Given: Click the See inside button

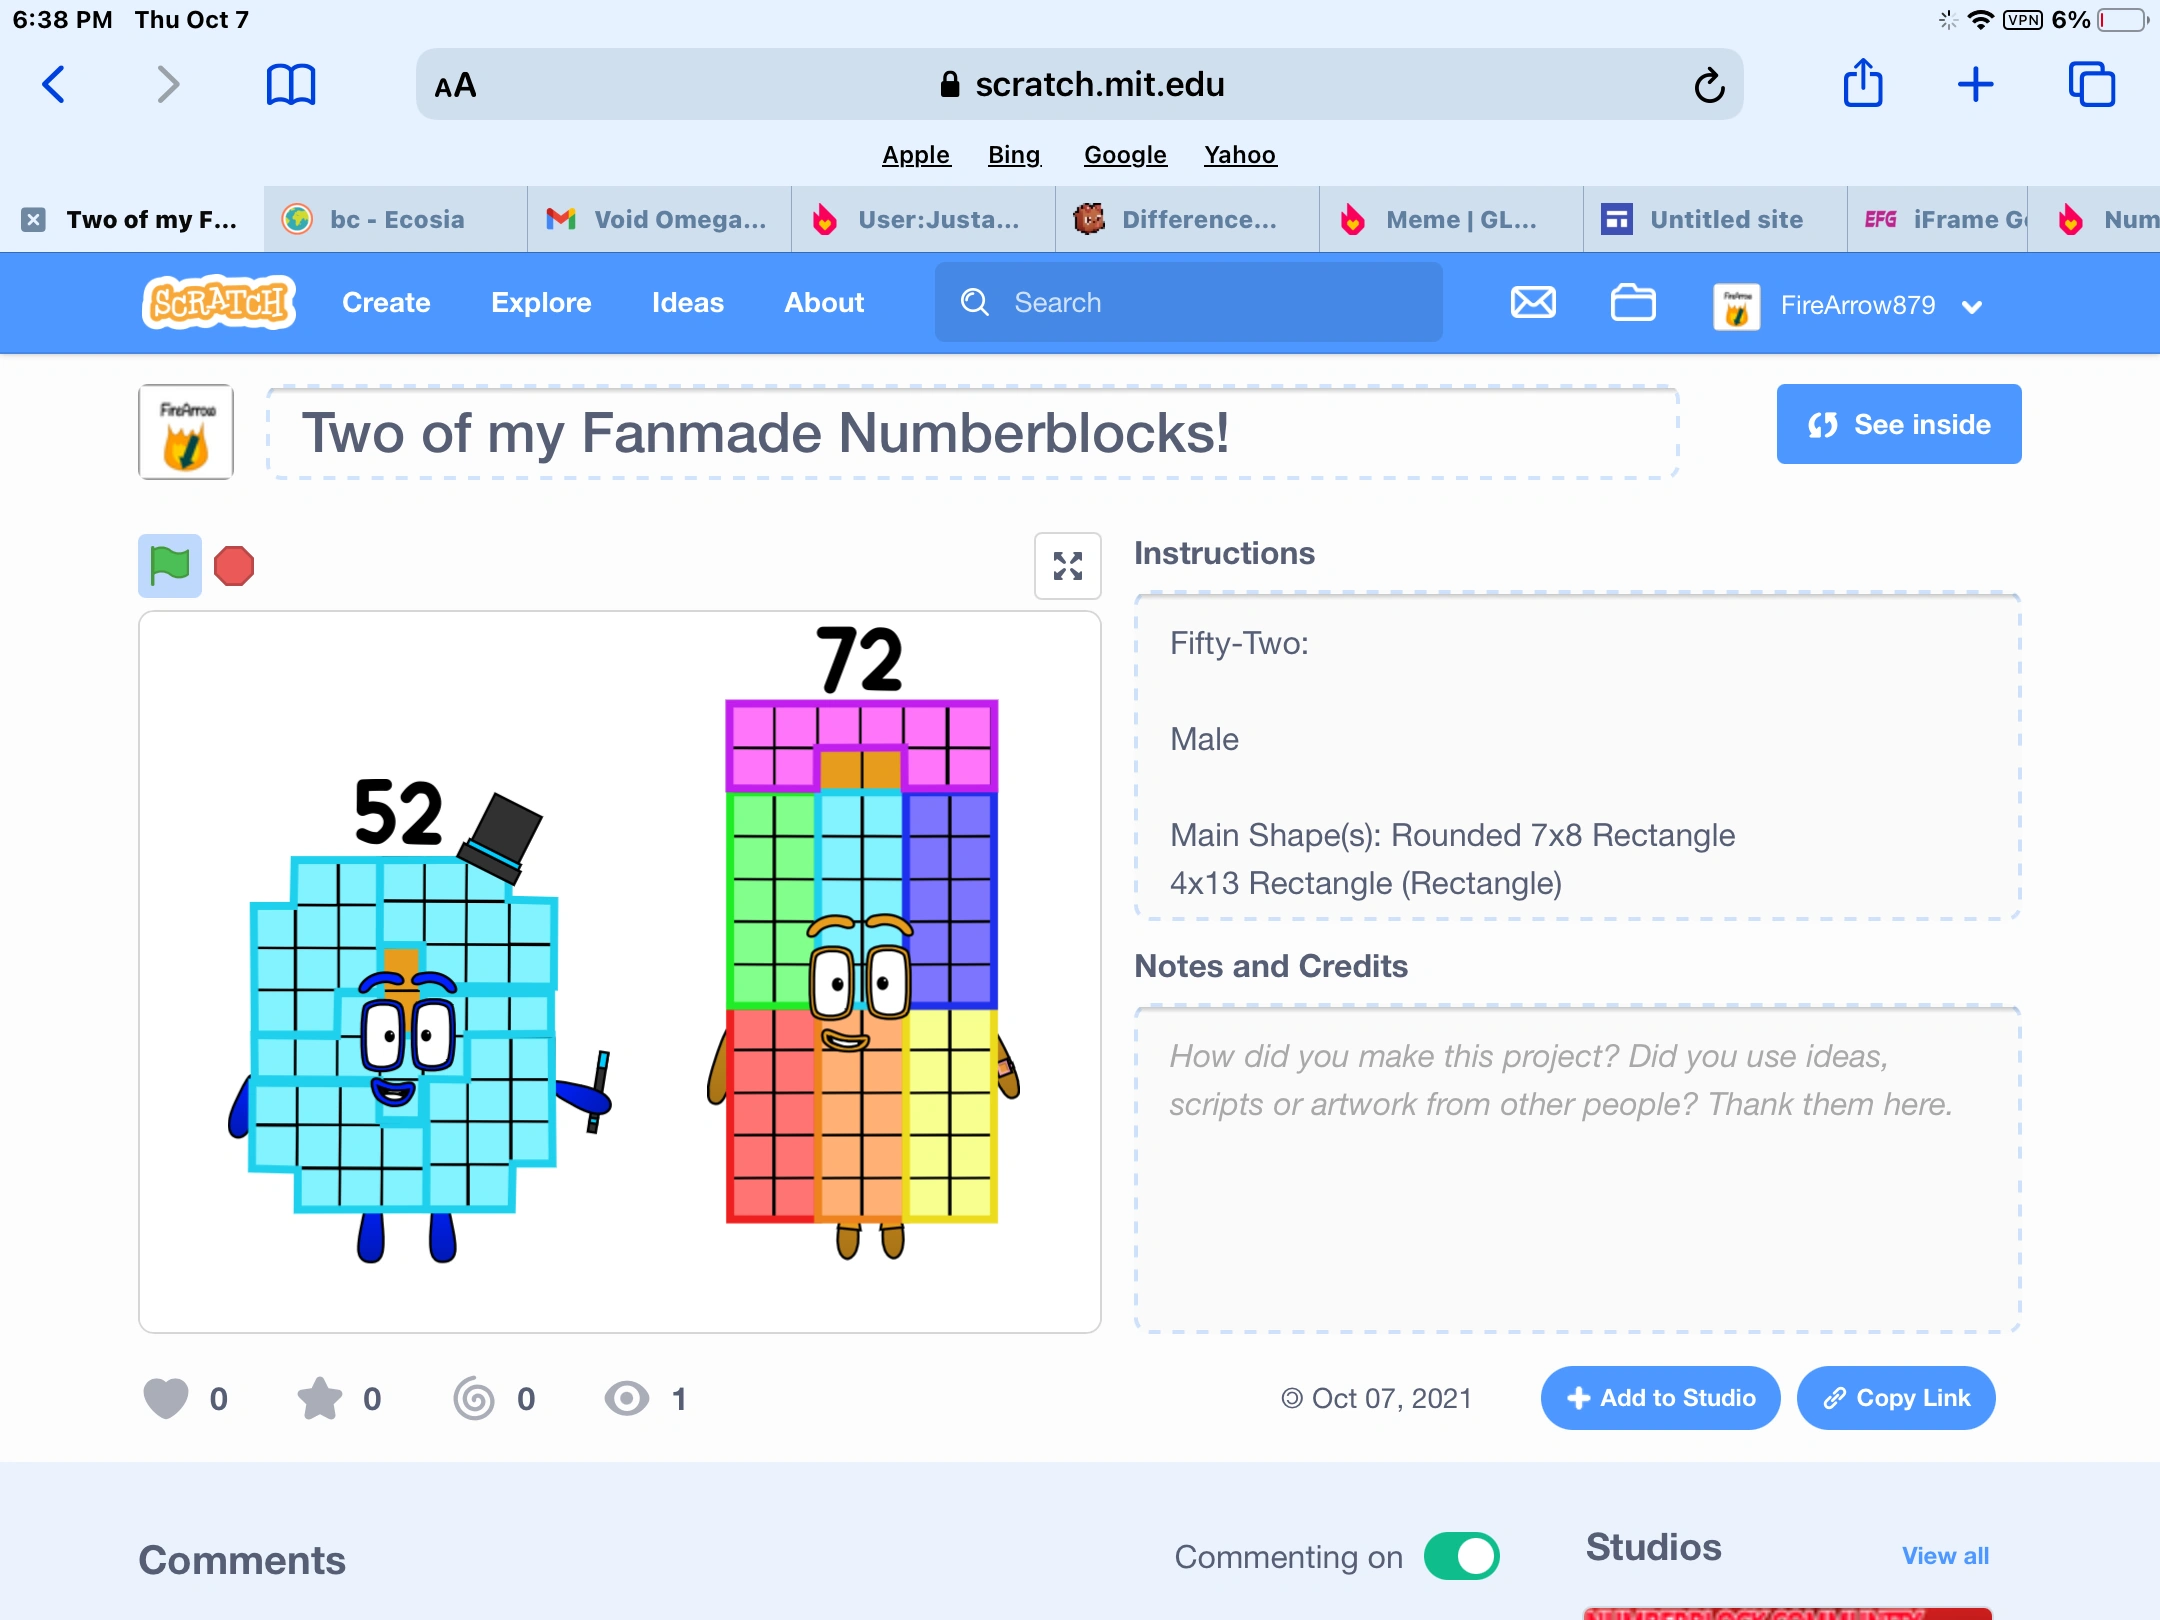Looking at the screenshot, I should [1897, 424].
